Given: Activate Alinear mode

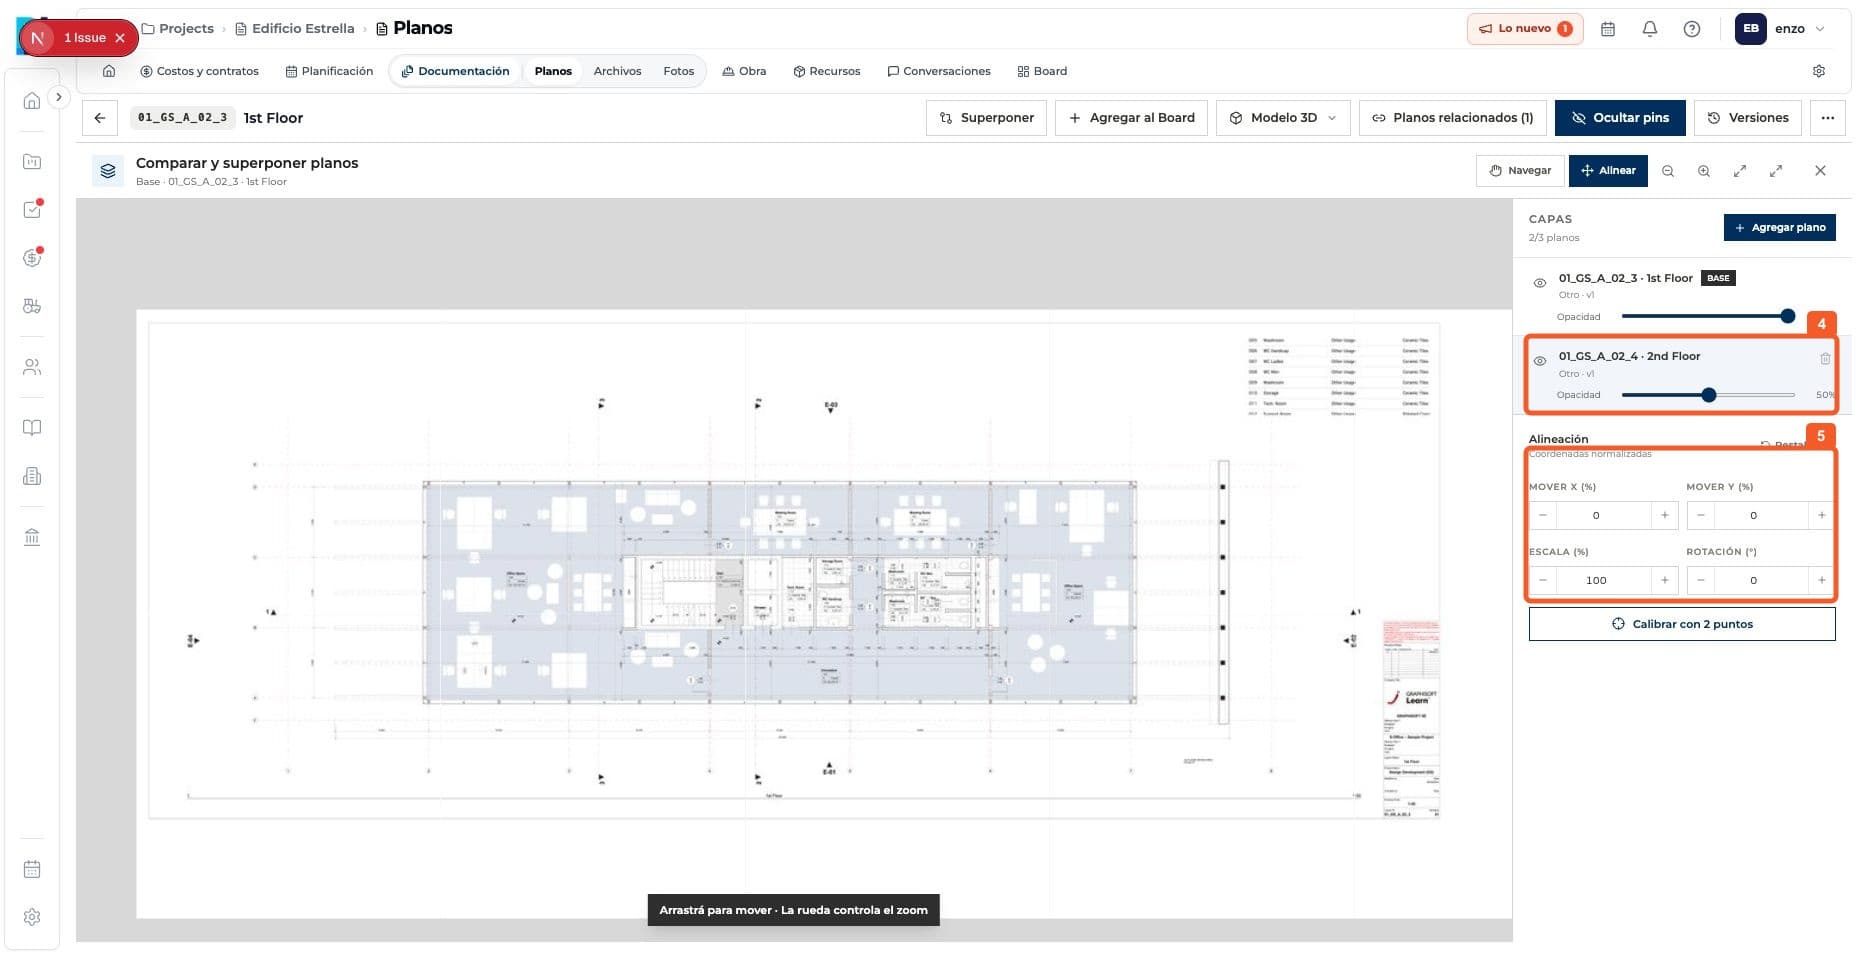Looking at the screenshot, I should pos(1608,171).
